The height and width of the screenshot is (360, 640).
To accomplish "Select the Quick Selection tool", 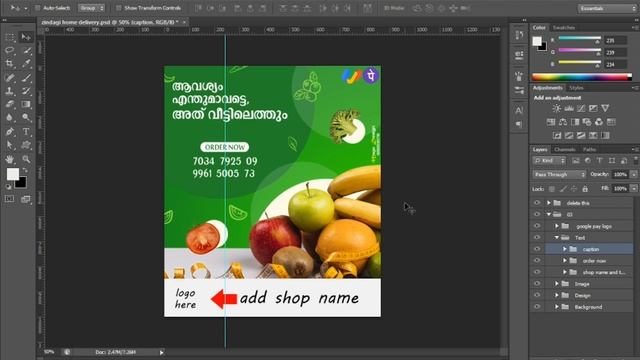I will (26, 51).
